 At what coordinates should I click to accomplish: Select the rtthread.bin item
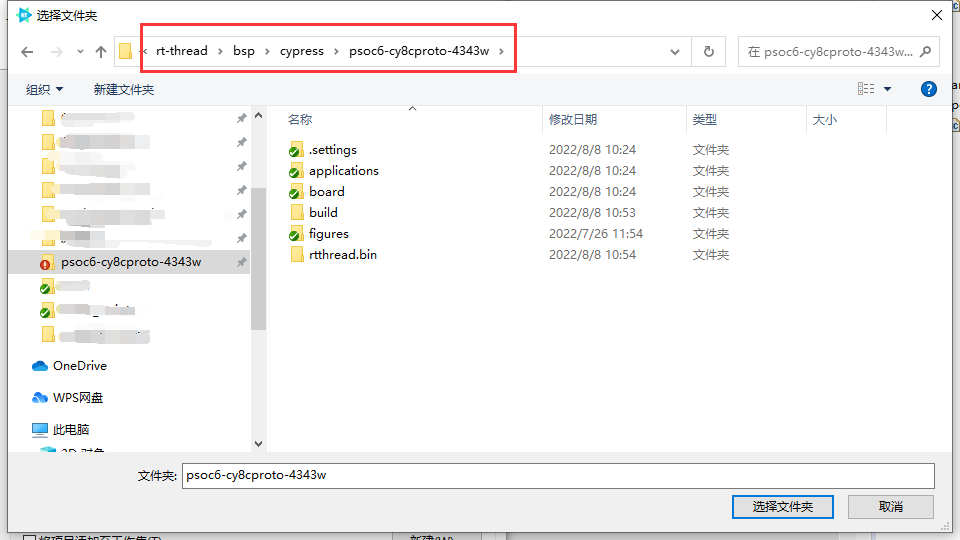[x=342, y=255]
